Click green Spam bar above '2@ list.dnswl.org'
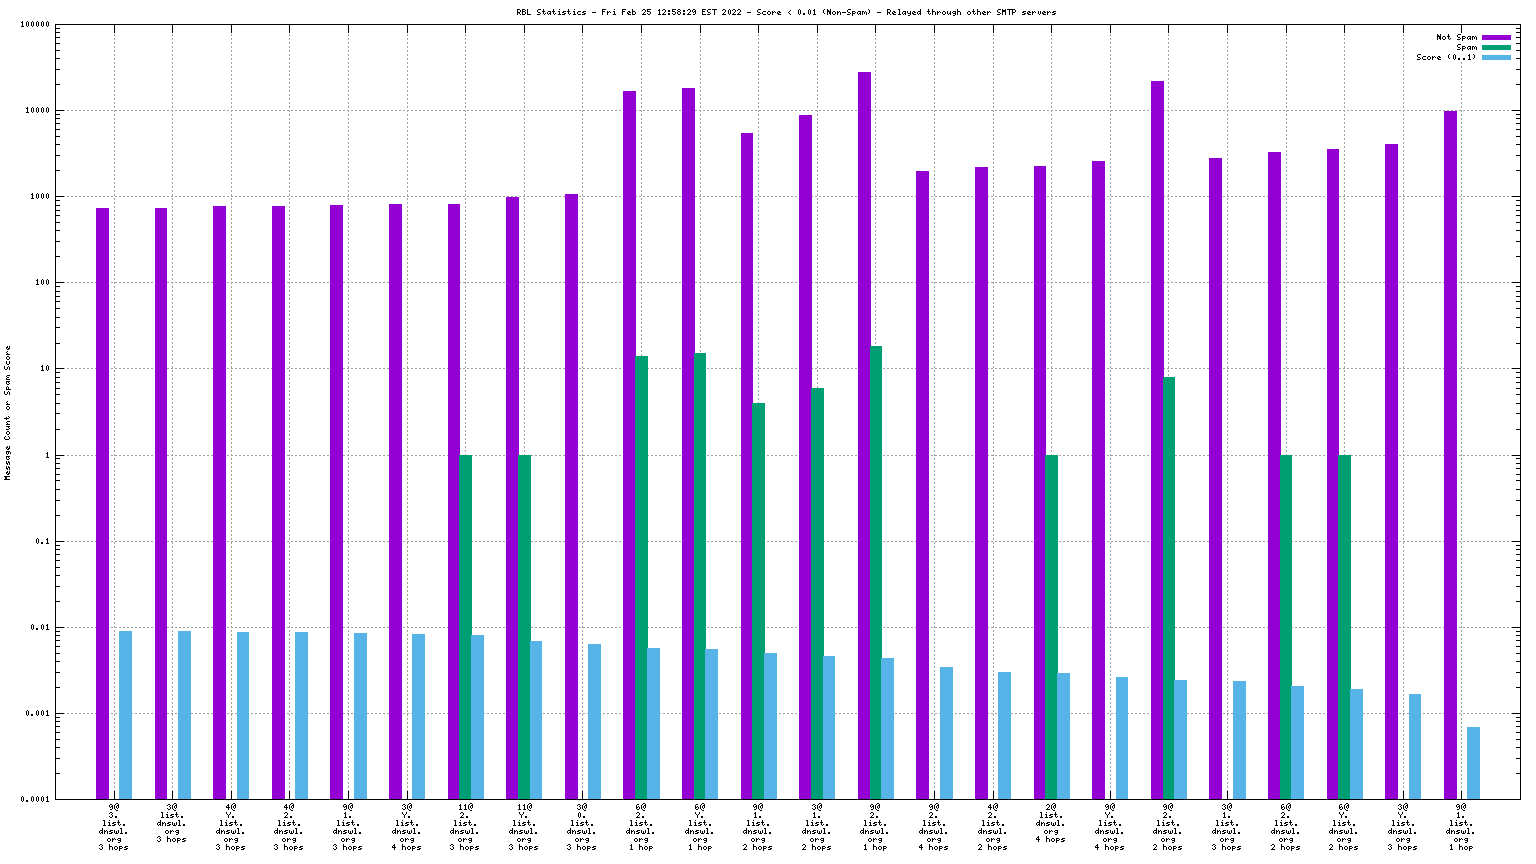This screenshot has height=864, width=1536. tap(1051, 627)
